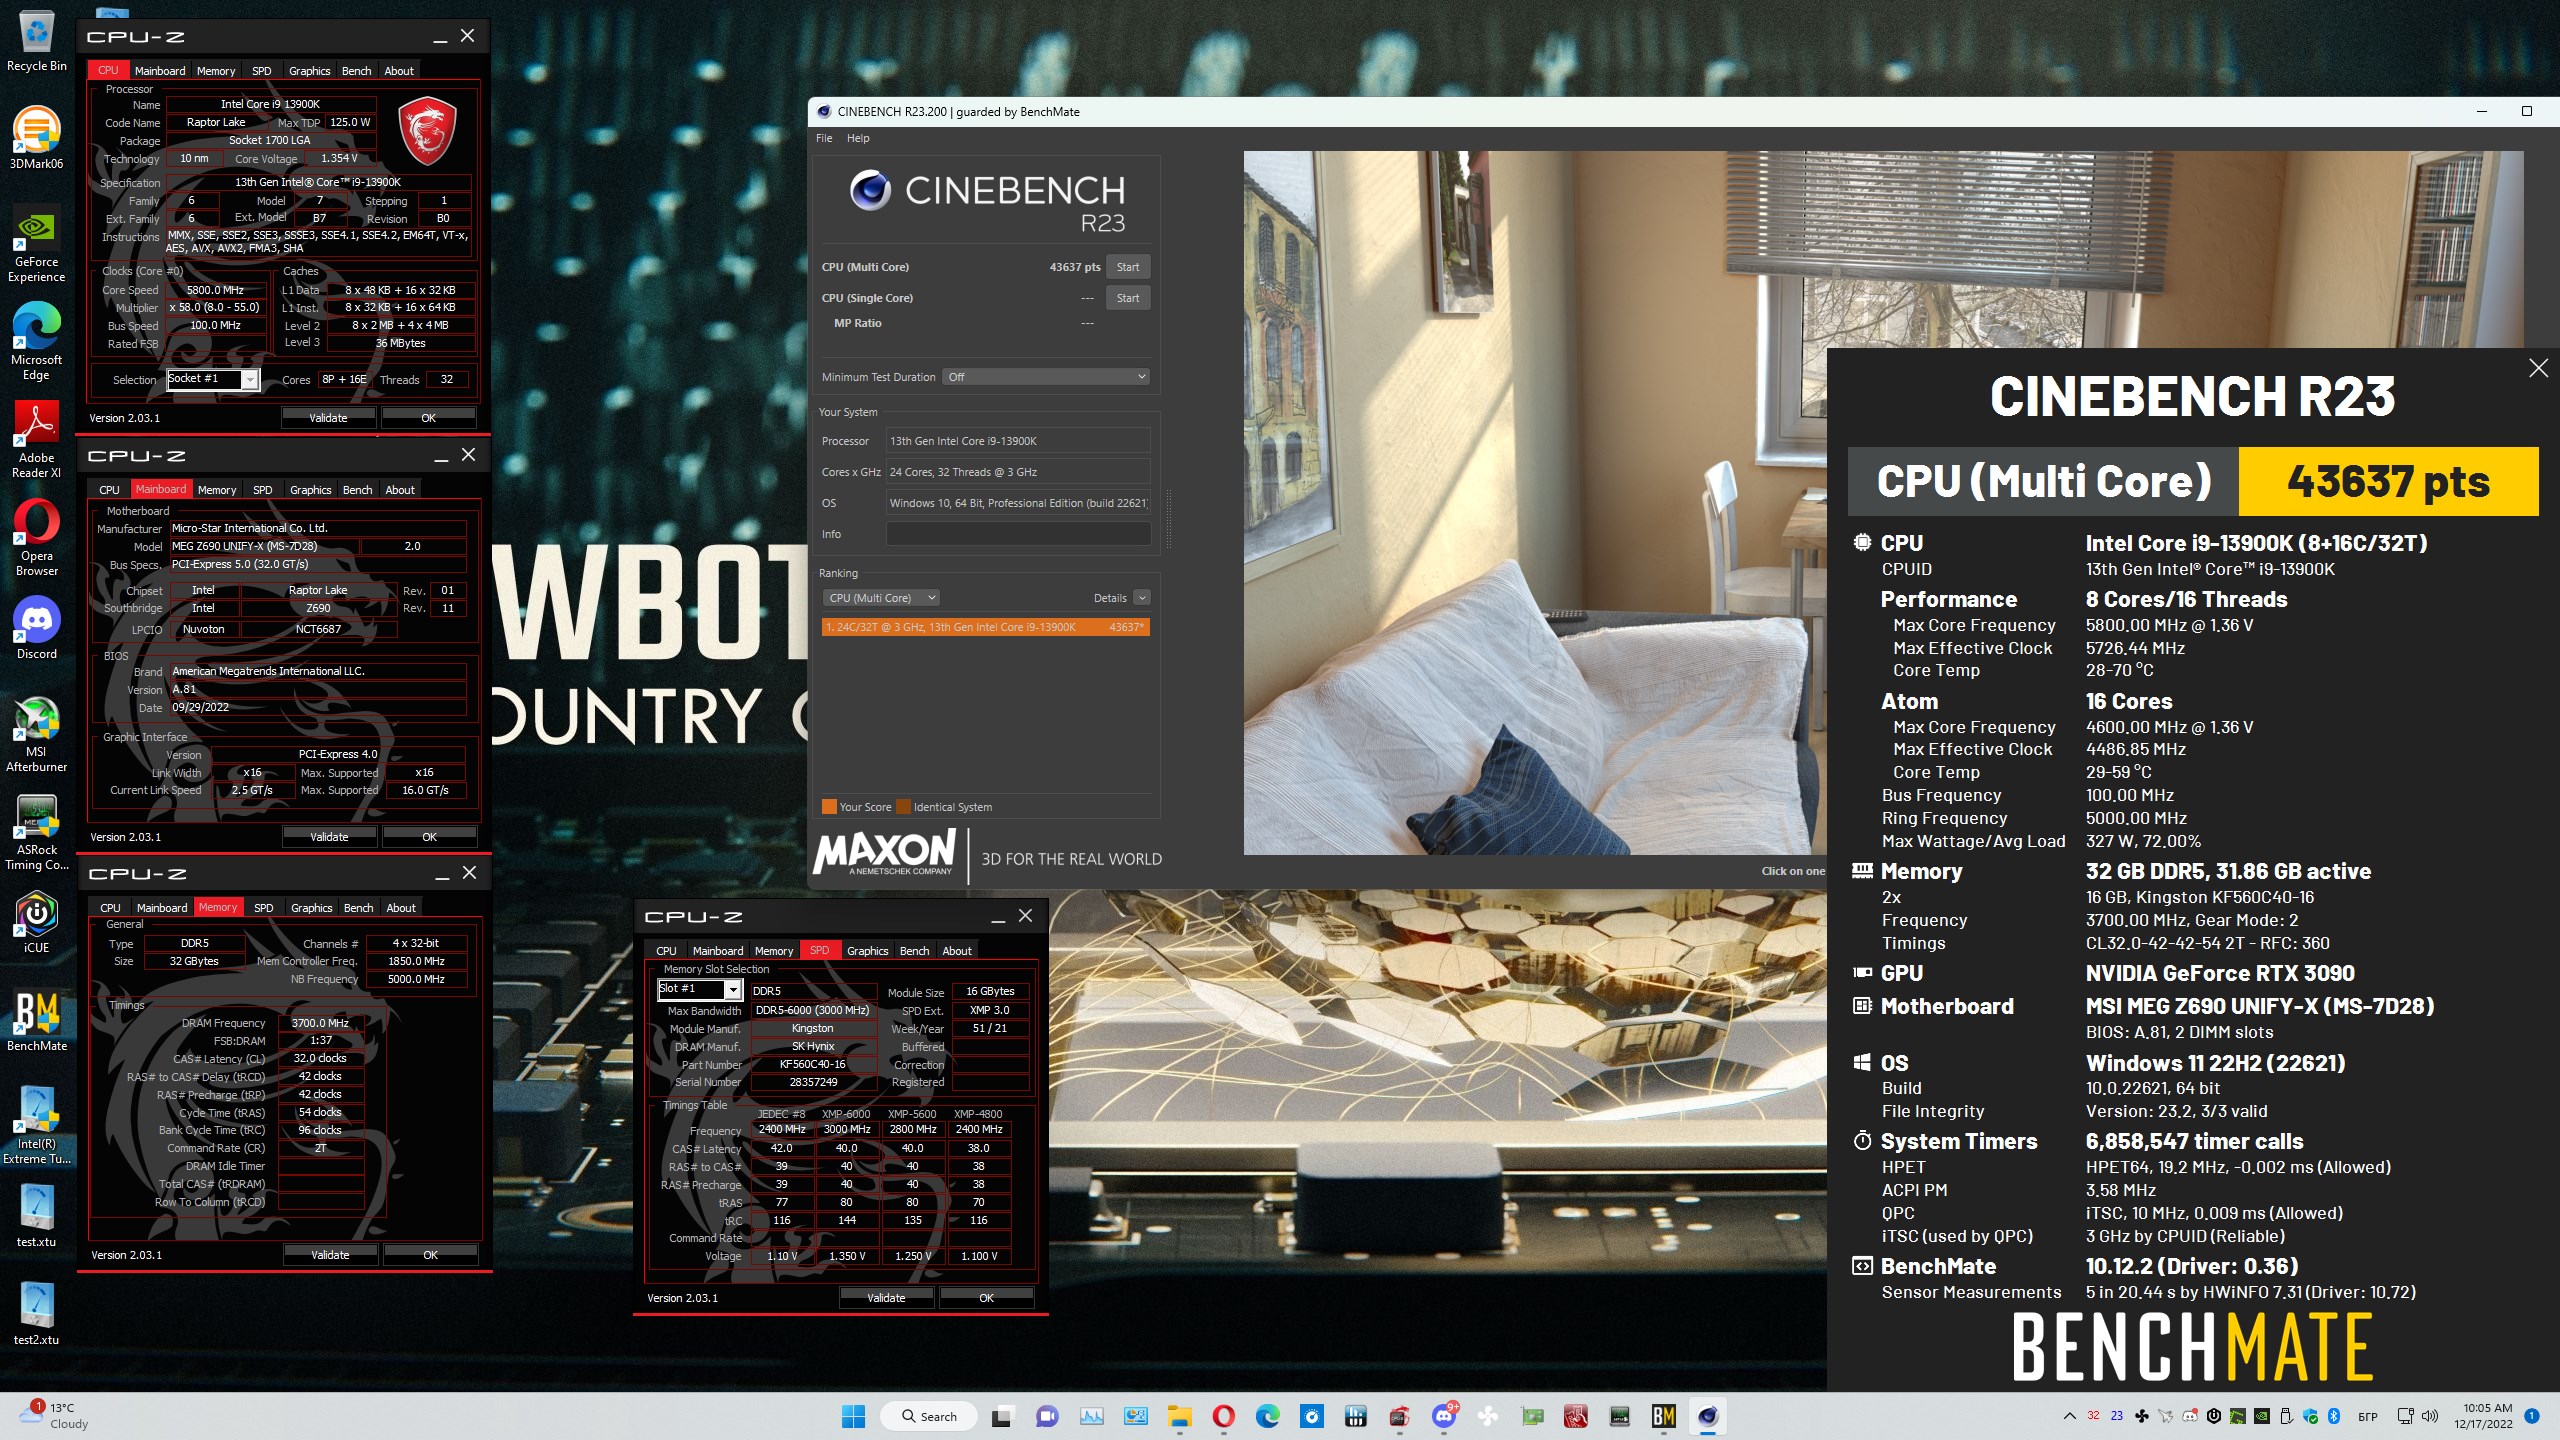
Task: Click Windows Security tray icon
Action: (x=2310, y=1416)
